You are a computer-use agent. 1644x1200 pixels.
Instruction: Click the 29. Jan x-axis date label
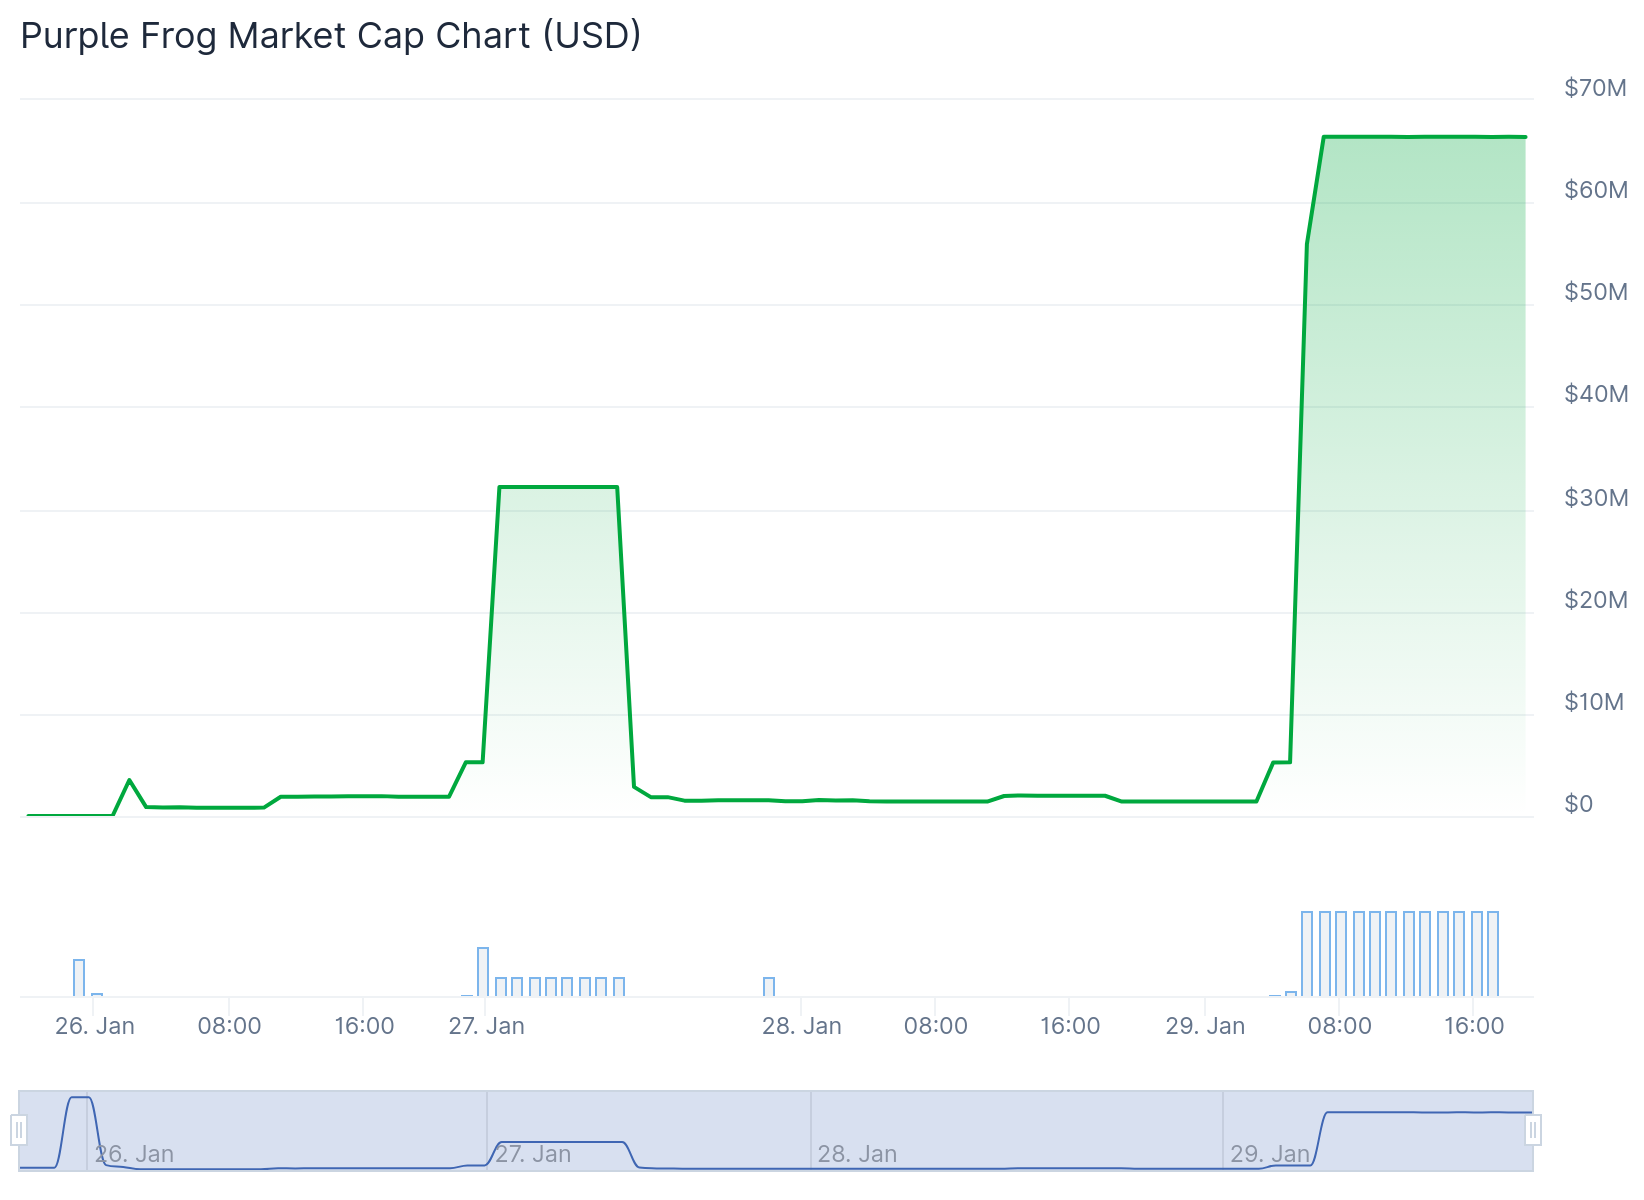[1205, 1026]
